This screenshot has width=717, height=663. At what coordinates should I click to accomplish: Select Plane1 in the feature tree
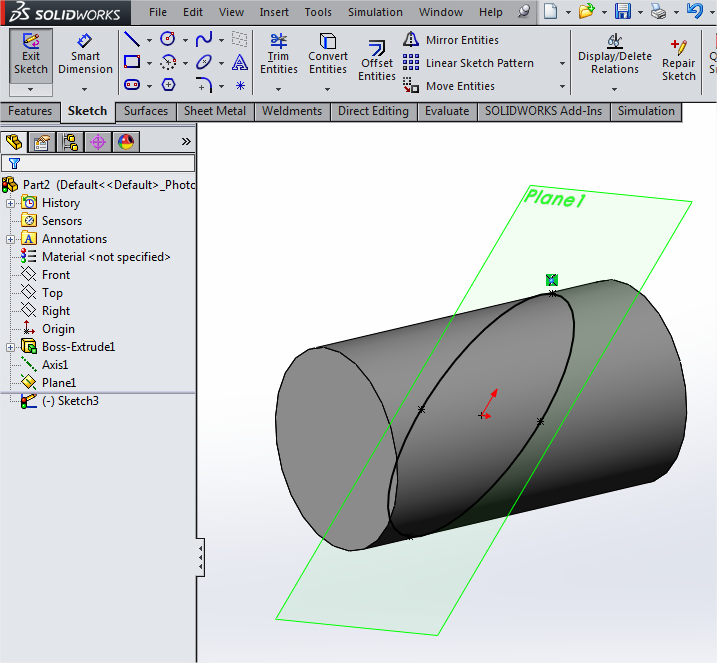click(58, 383)
